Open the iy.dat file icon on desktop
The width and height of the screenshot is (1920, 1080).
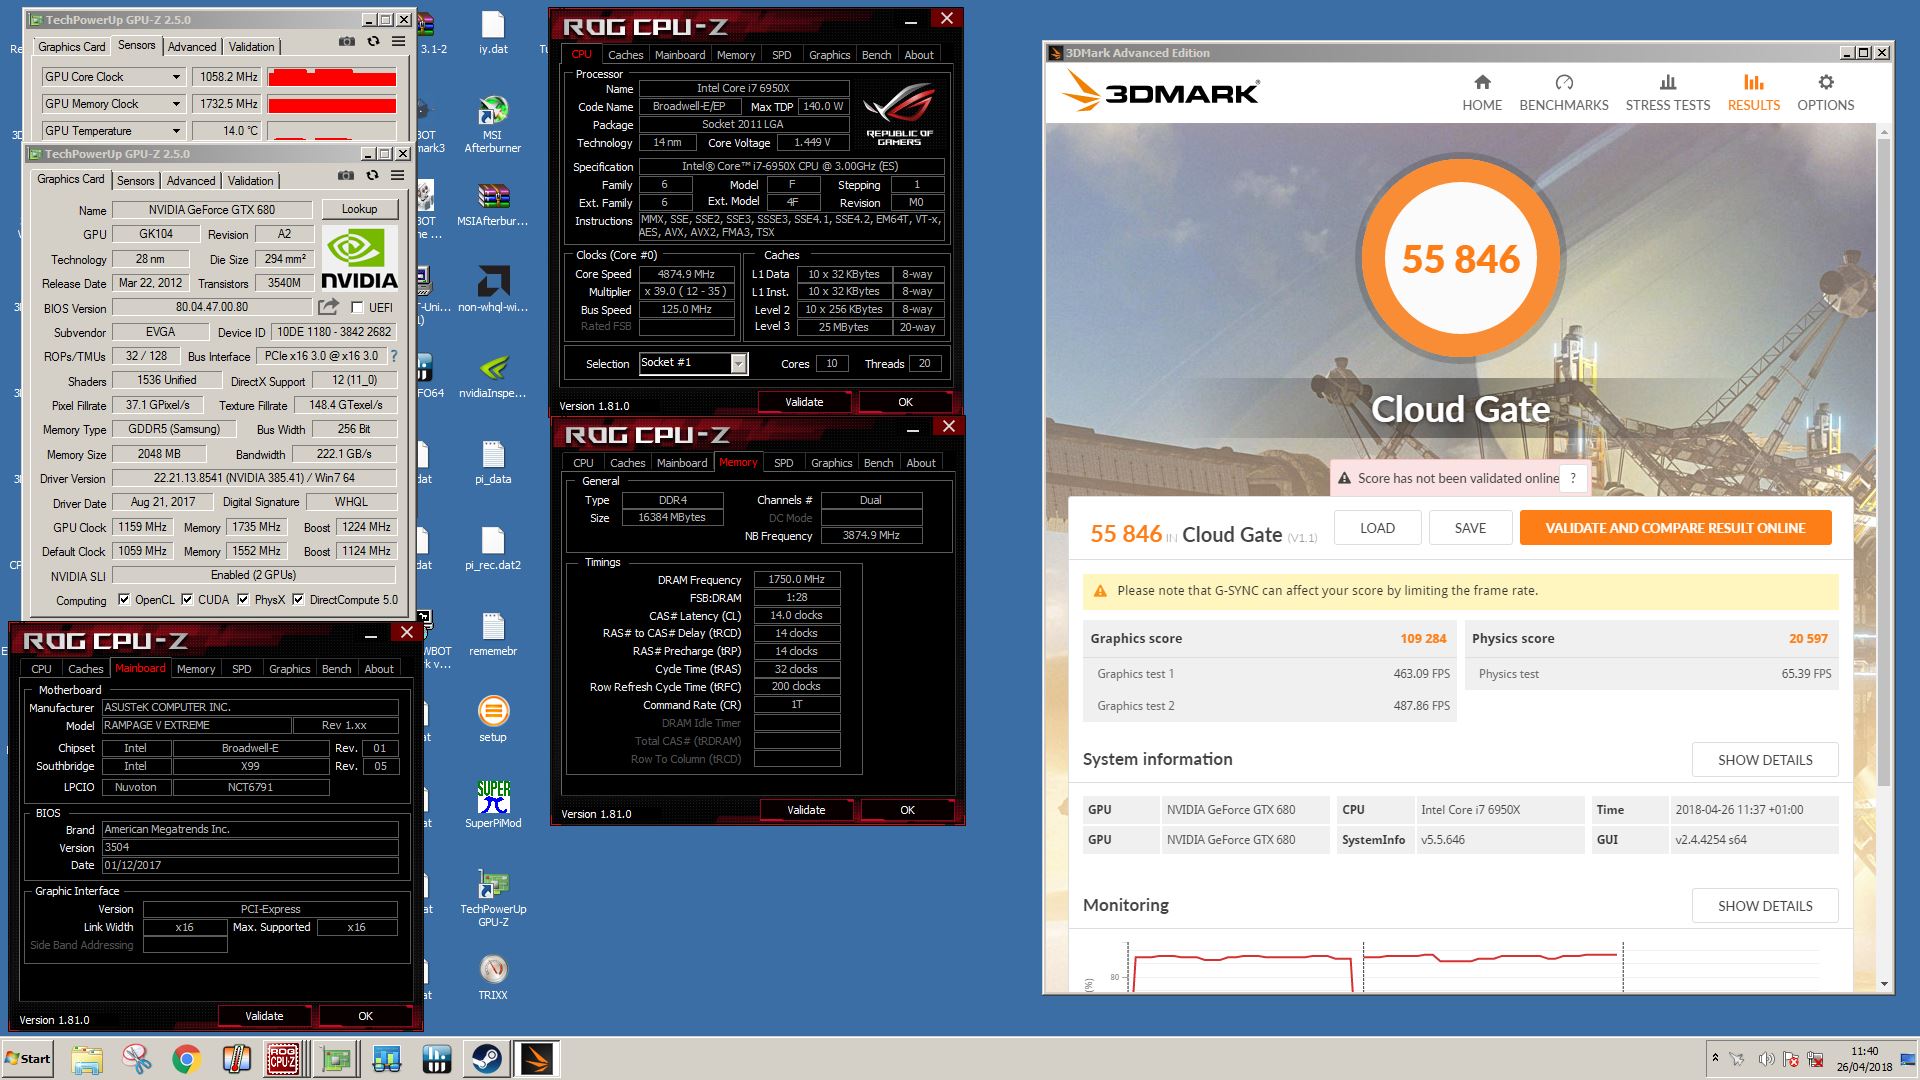(493, 33)
